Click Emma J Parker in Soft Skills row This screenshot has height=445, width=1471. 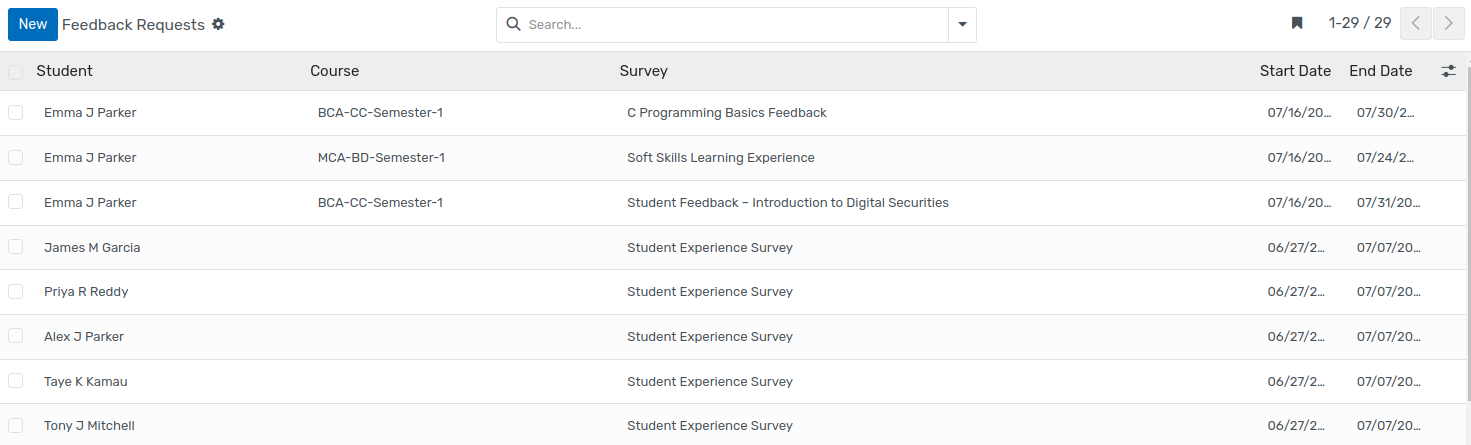click(90, 158)
